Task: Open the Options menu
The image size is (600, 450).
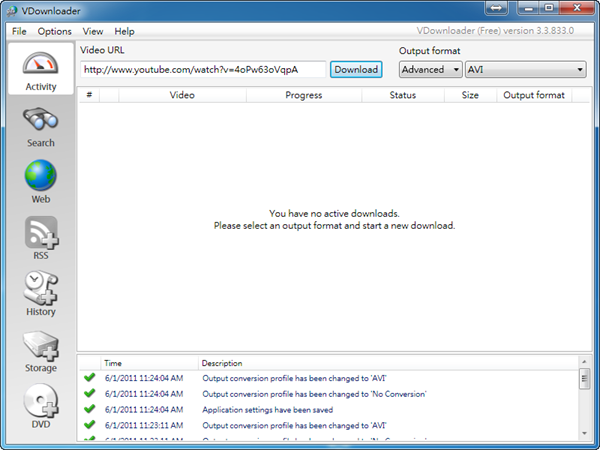Action: tap(54, 31)
